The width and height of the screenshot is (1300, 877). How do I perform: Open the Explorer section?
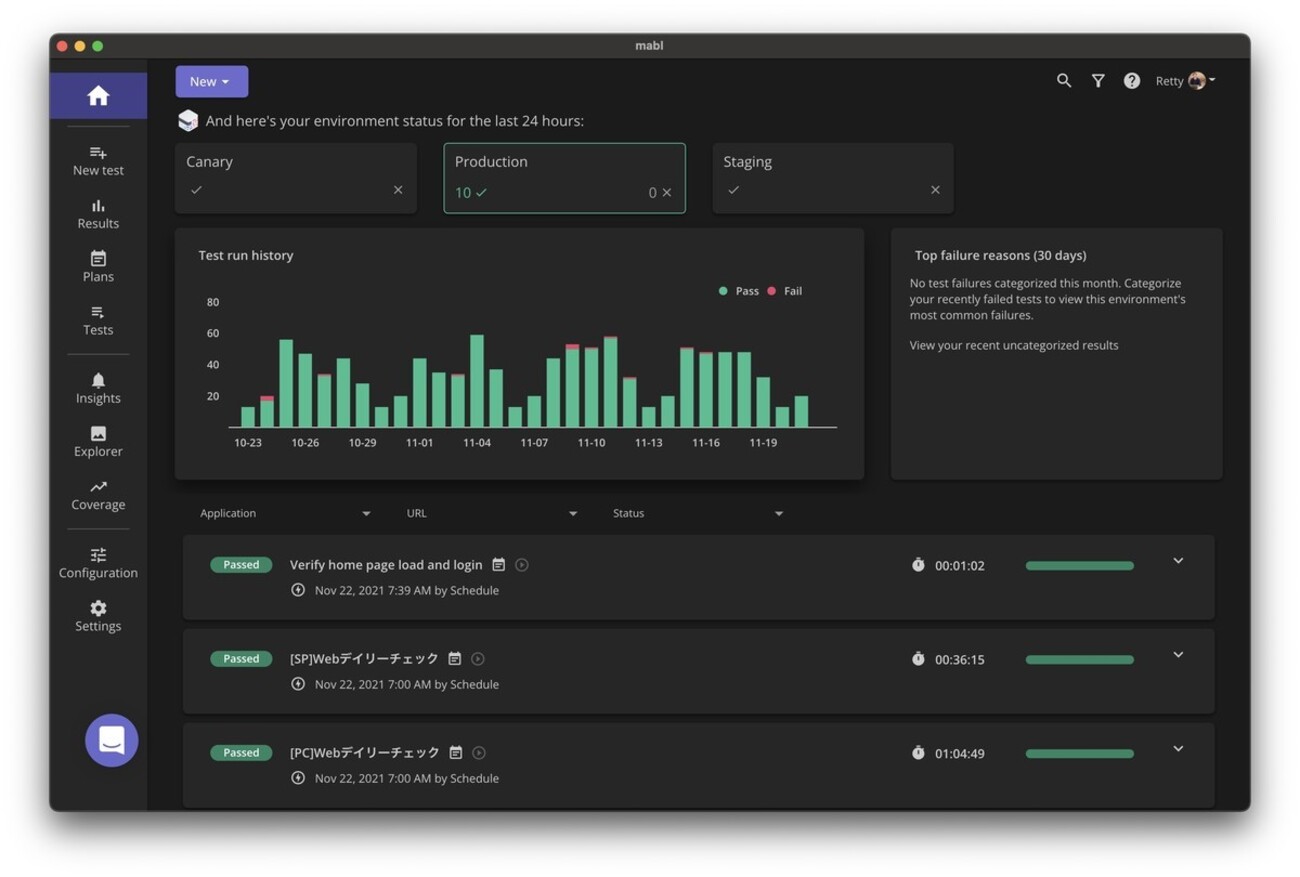(98, 441)
